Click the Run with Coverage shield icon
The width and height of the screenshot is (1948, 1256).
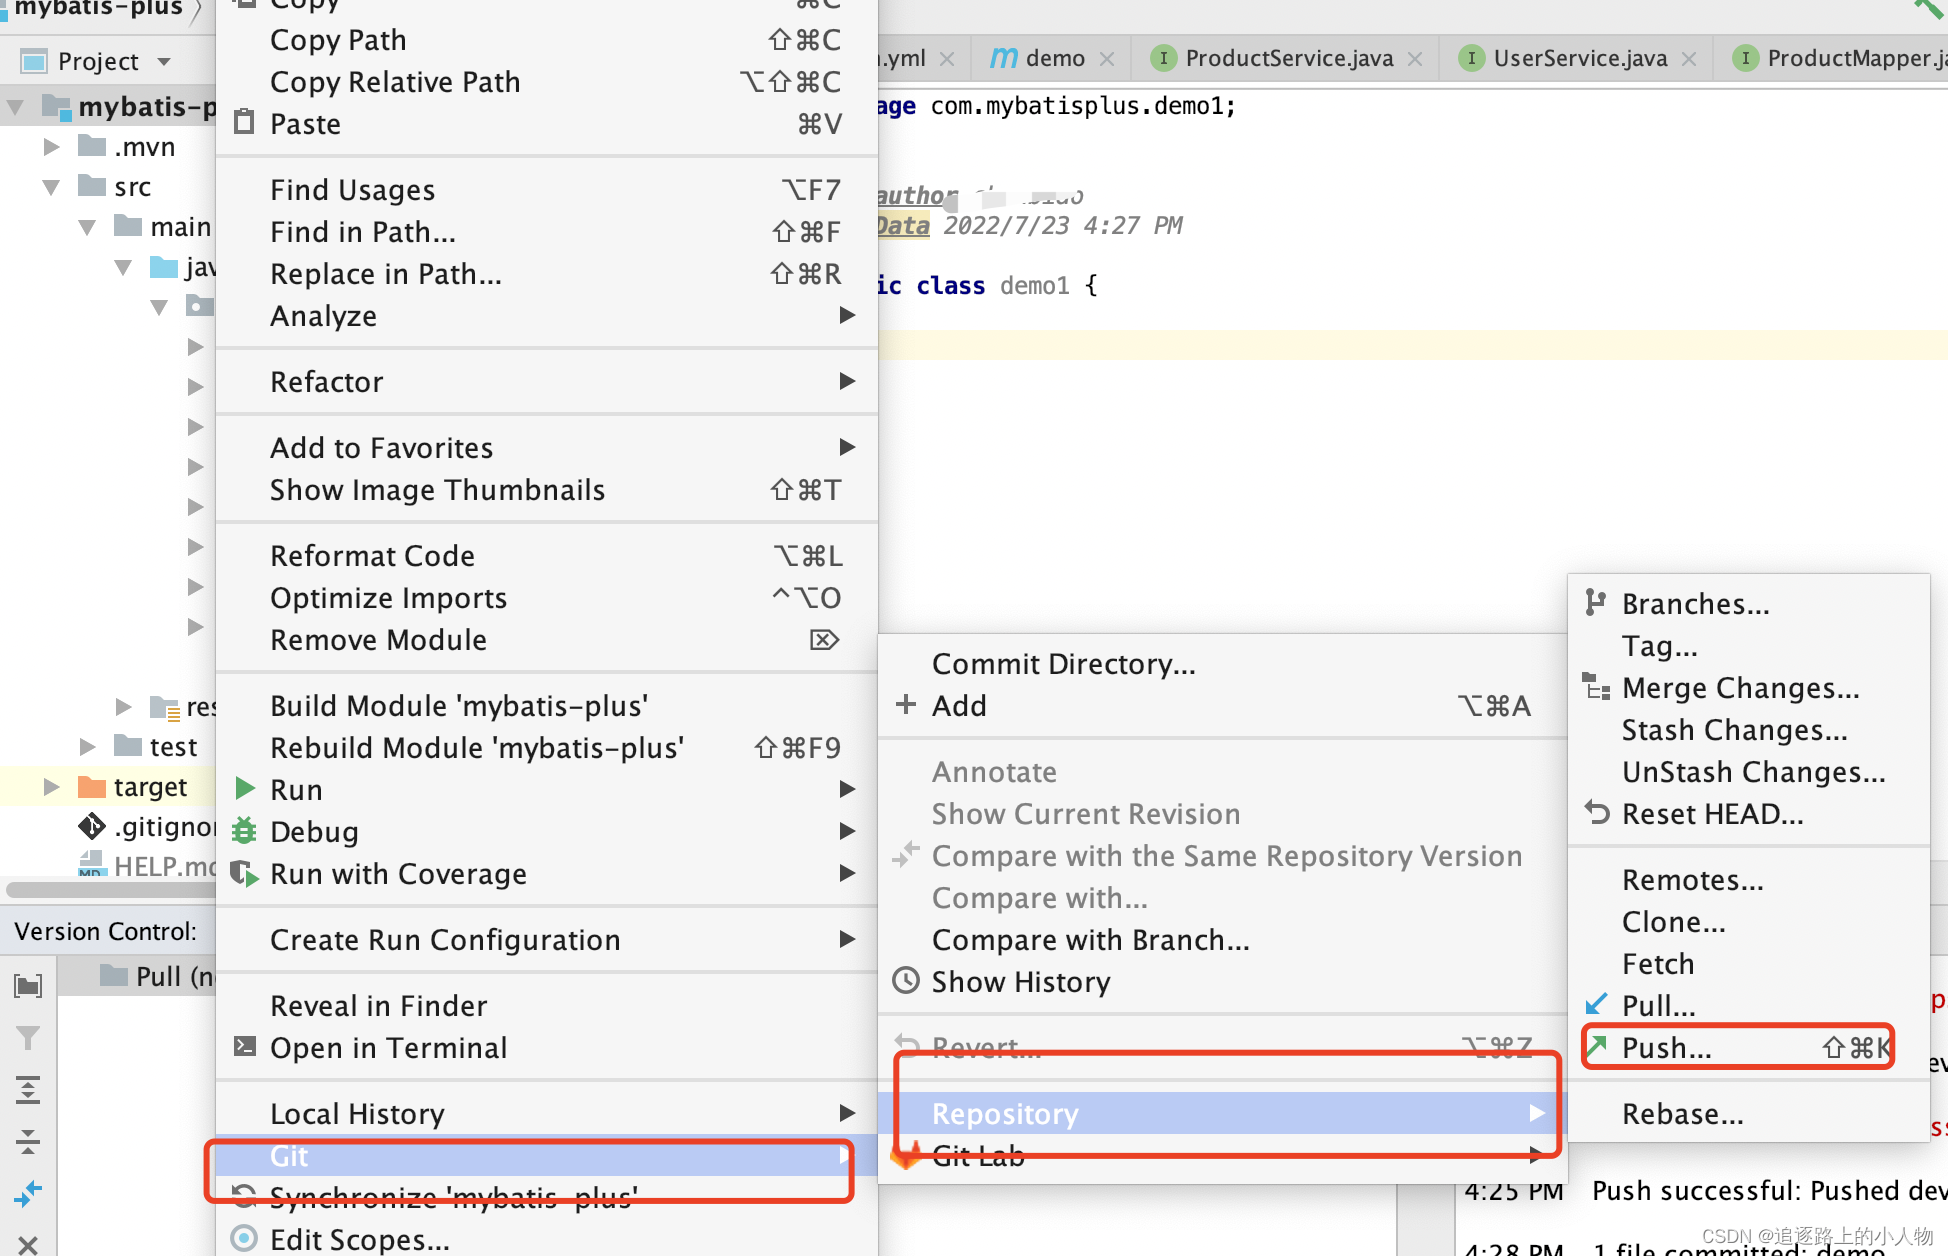(x=244, y=873)
